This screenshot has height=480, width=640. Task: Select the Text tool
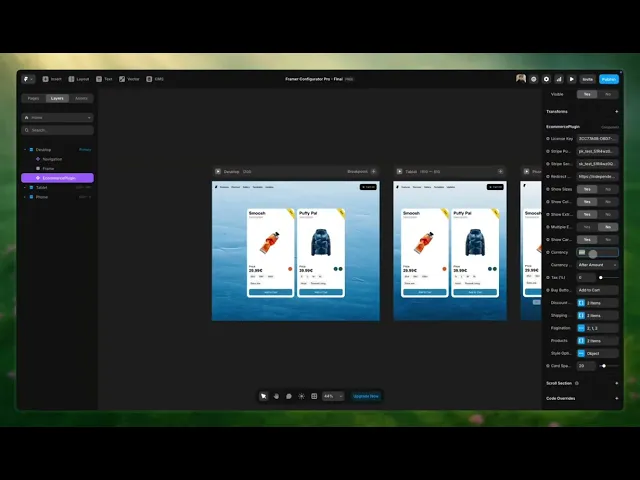pyautogui.click(x=104, y=79)
